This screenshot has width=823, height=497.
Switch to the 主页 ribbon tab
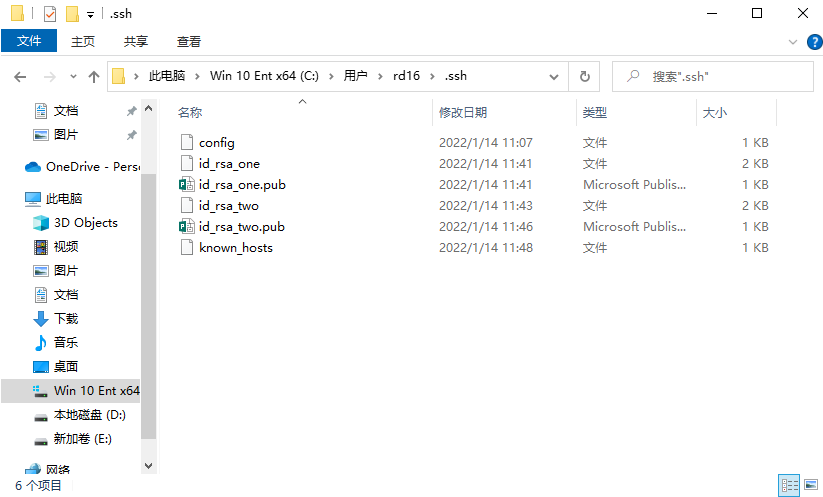click(83, 41)
